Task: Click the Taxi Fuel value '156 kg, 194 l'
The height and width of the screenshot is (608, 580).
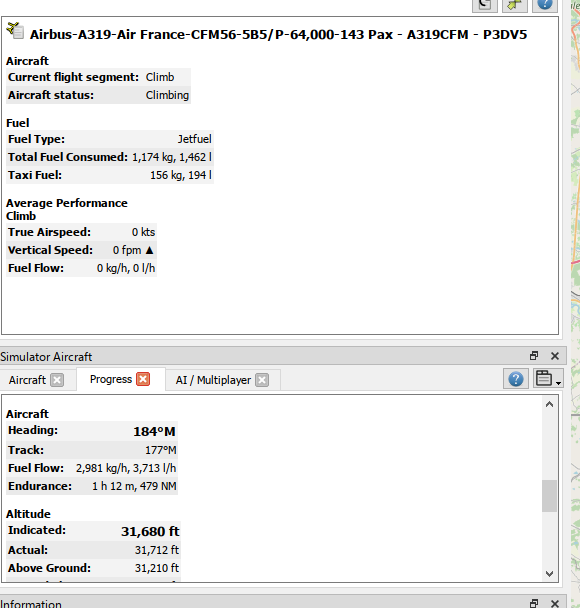Action: click(181, 175)
